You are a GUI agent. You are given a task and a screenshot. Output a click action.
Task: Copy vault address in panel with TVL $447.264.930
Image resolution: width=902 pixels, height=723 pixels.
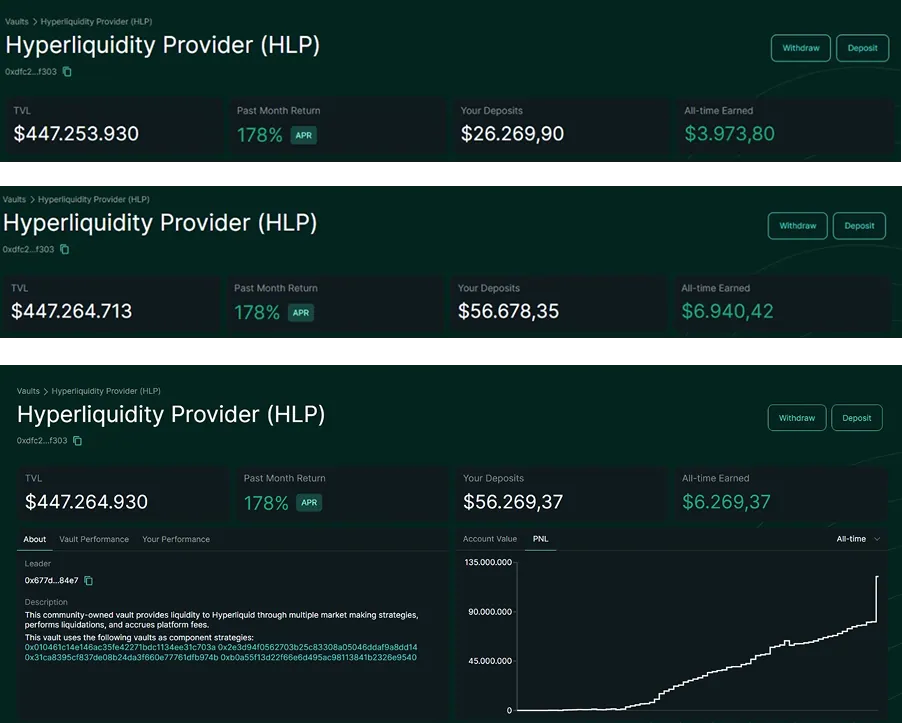tap(78, 441)
